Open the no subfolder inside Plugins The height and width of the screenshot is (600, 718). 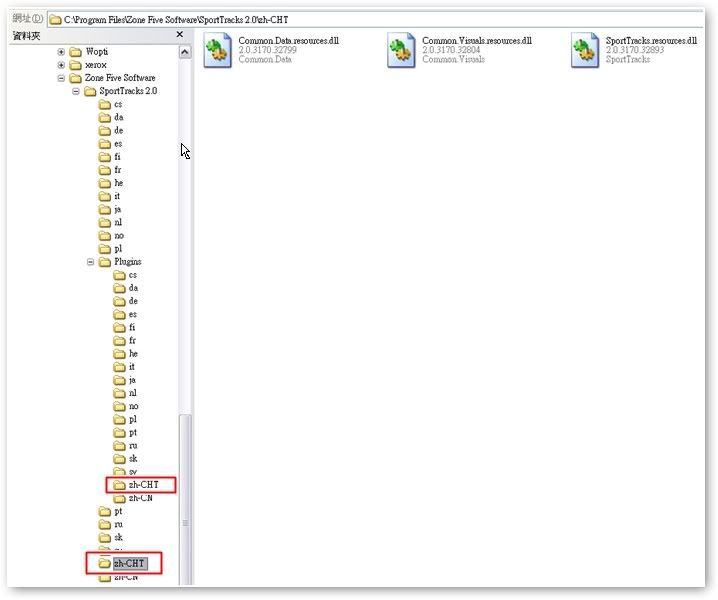click(x=126, y=406)
